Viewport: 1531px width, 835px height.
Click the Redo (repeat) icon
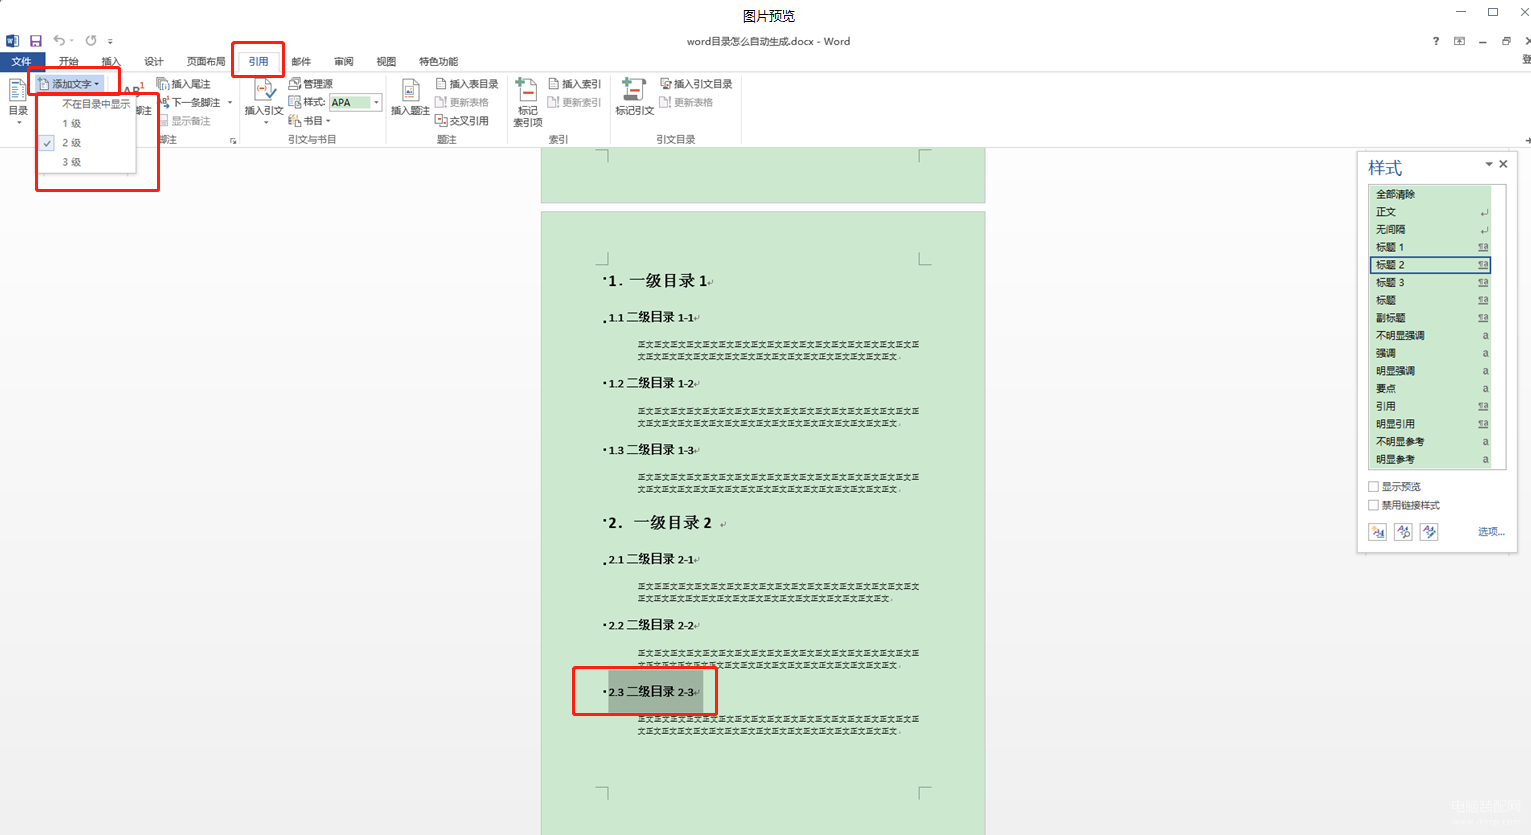click(x=91, y=41)
